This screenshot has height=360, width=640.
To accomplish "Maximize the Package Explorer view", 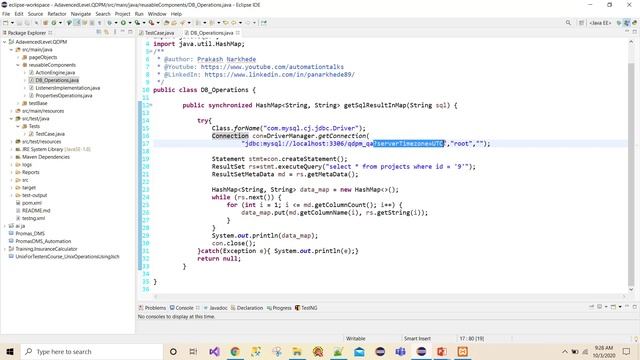I will [x=130, y=32].
